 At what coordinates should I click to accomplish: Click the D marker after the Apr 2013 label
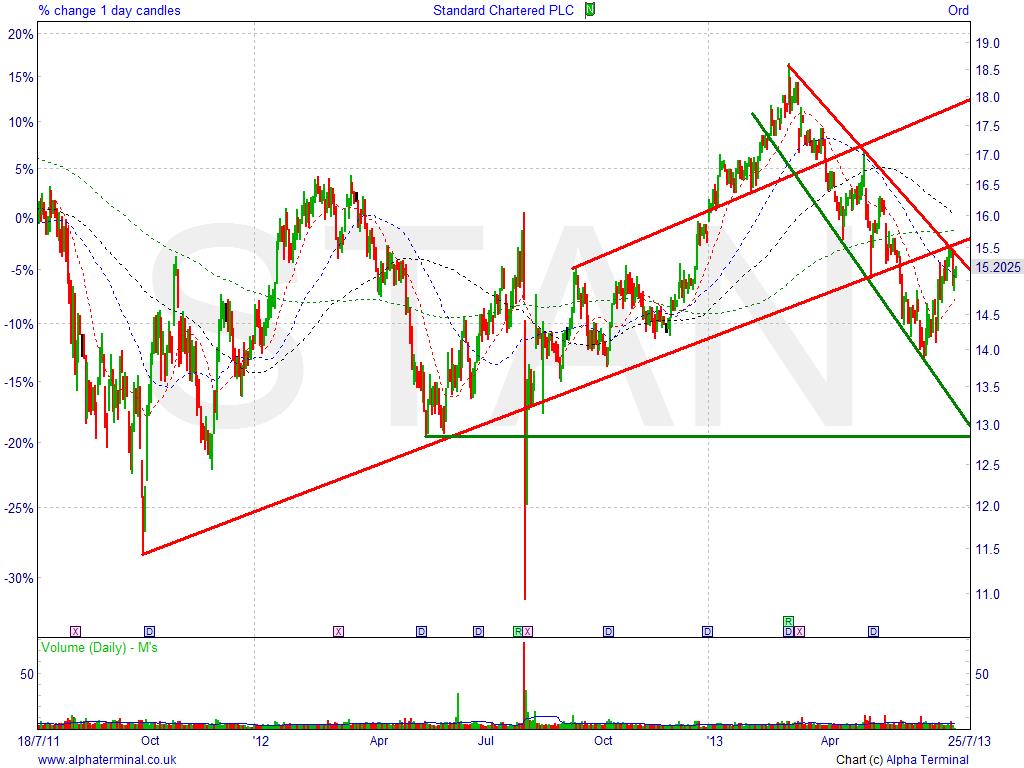(873, 631)
